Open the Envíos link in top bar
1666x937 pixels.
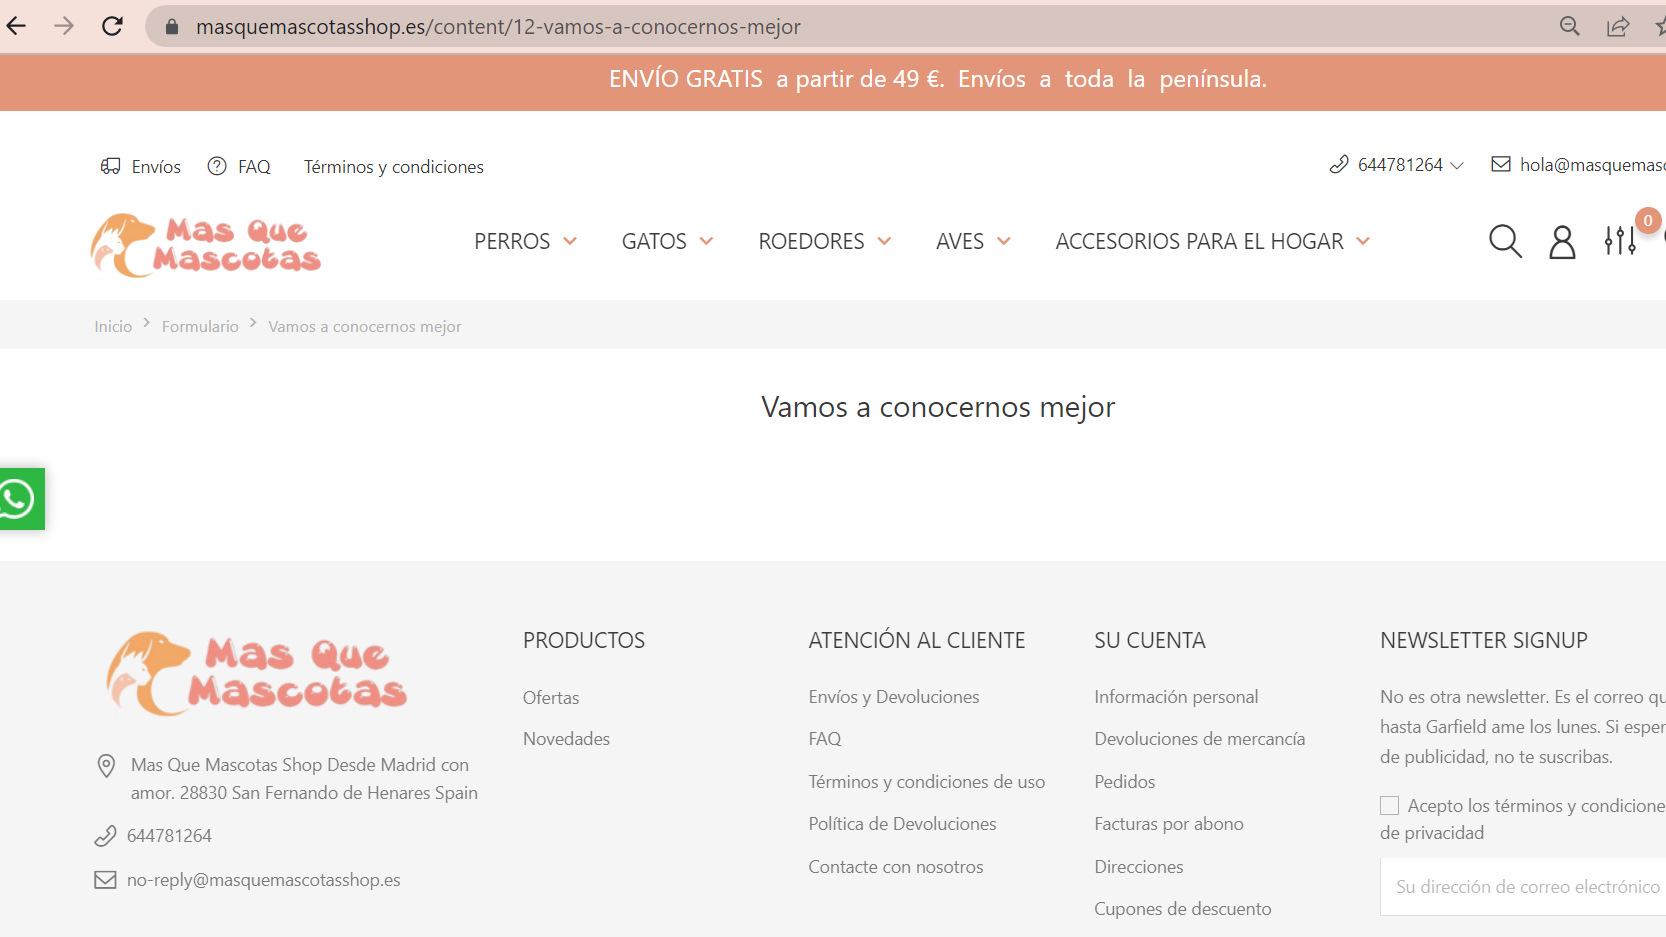click(156, 167)
